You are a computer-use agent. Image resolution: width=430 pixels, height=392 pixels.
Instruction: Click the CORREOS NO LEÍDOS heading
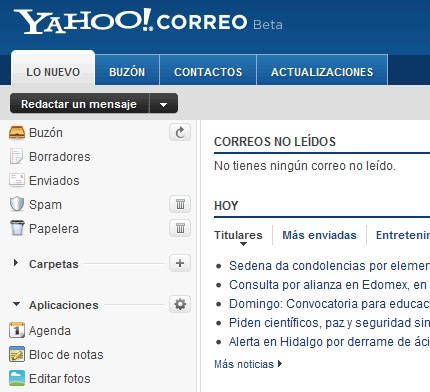click(x=275, y=142)
